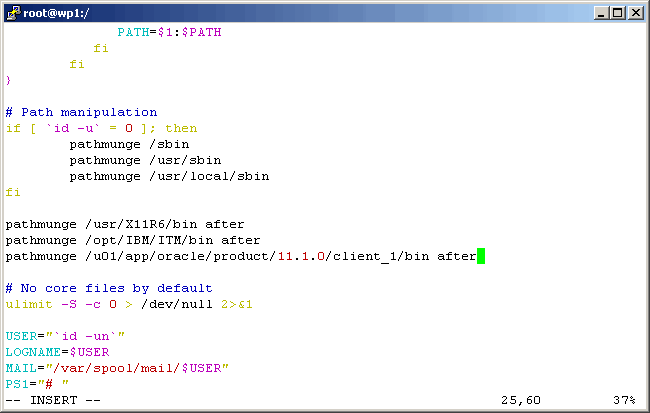Click the 'pathmunge /sbin' line
The image size is (650, 413).
point(129,144)
